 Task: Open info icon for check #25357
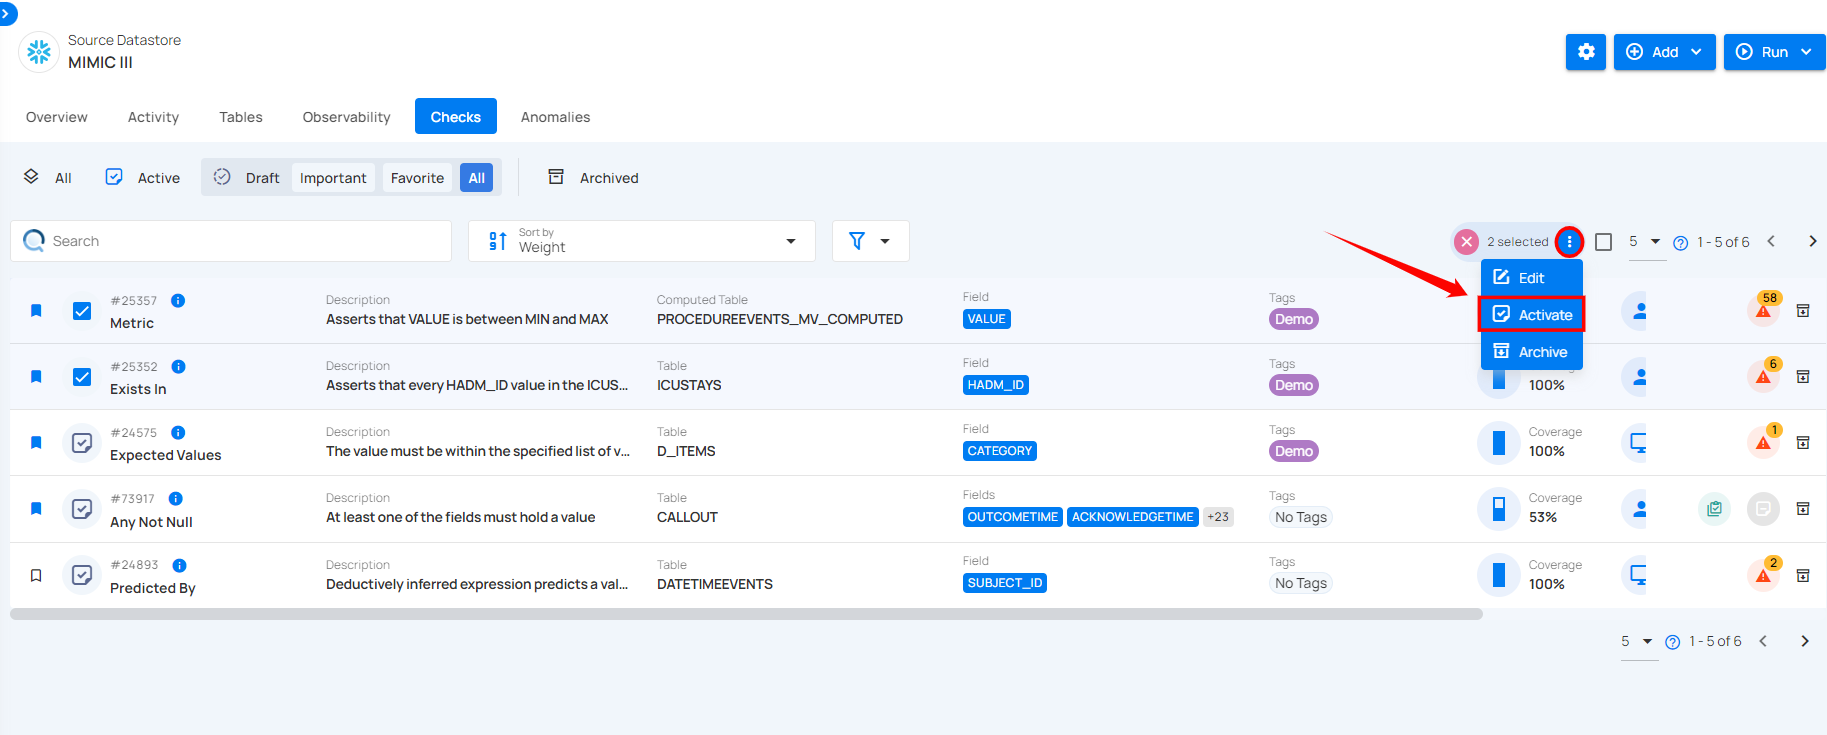click(x=178, y=300)
